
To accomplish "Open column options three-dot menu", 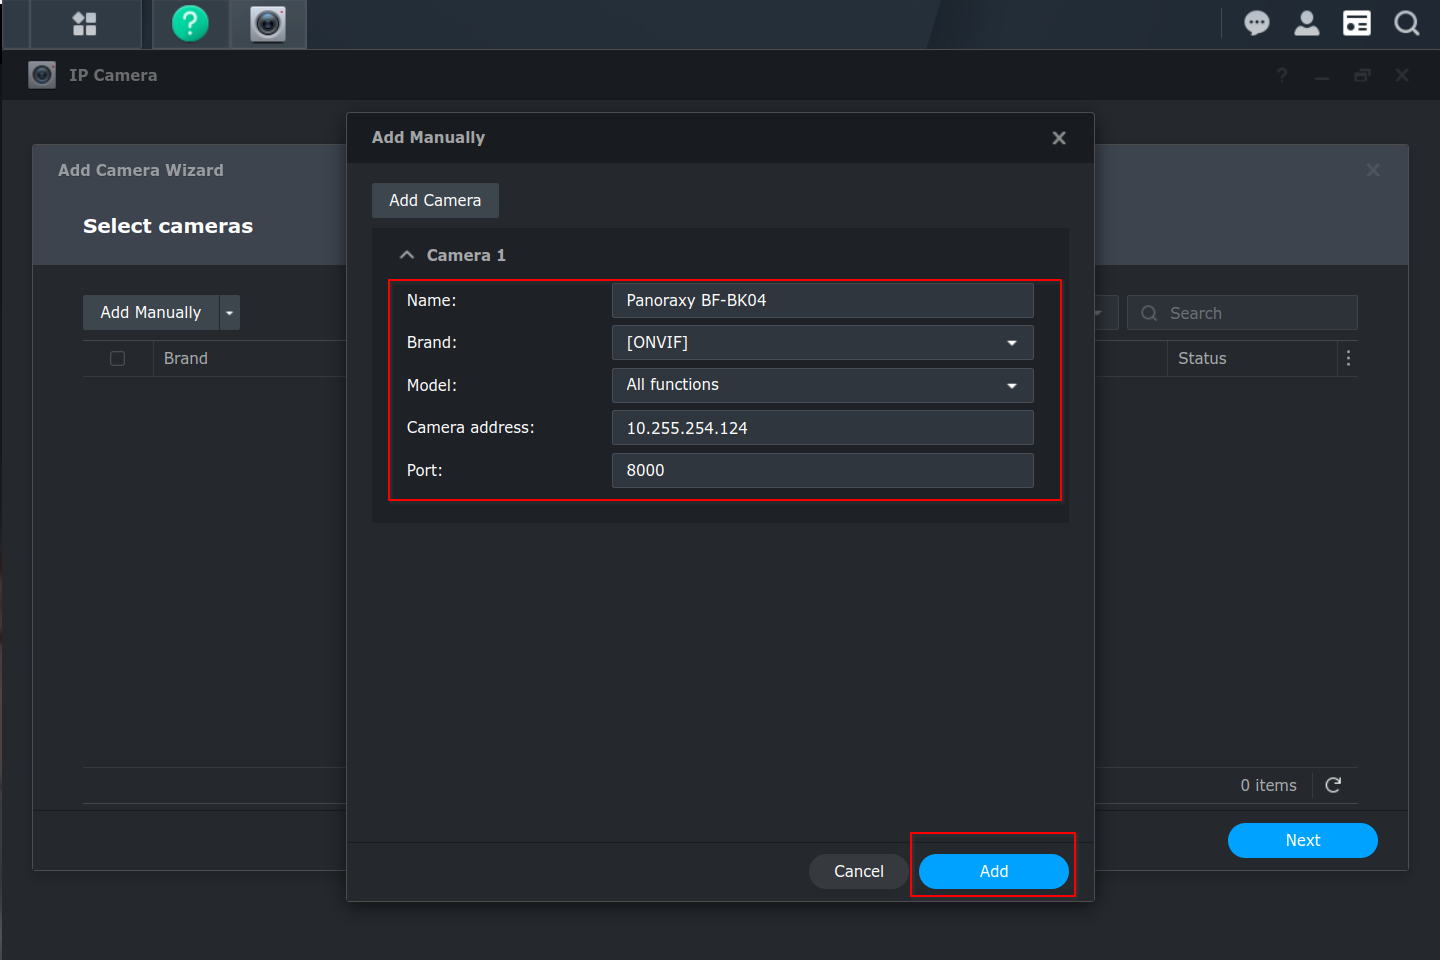I will [x=1348, y=358].
